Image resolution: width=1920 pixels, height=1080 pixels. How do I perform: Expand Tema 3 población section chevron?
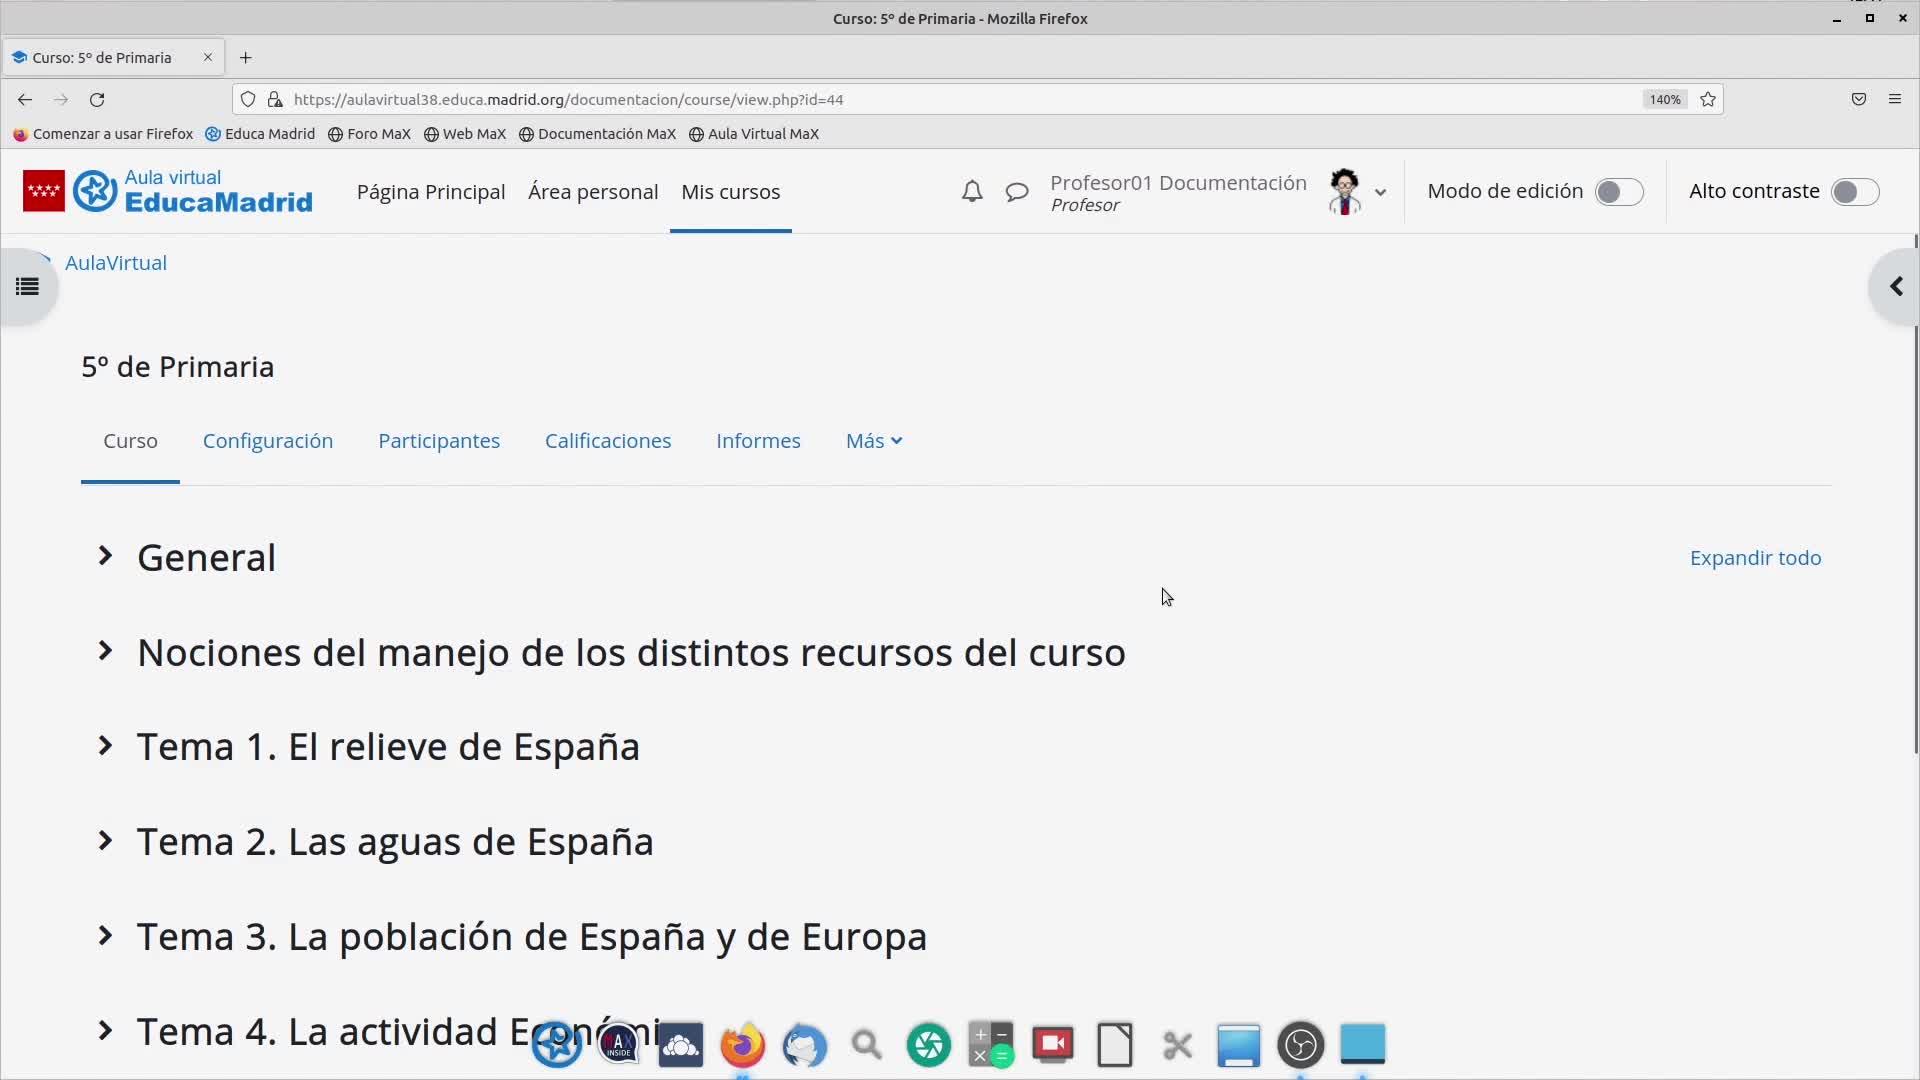coord(105,936)
